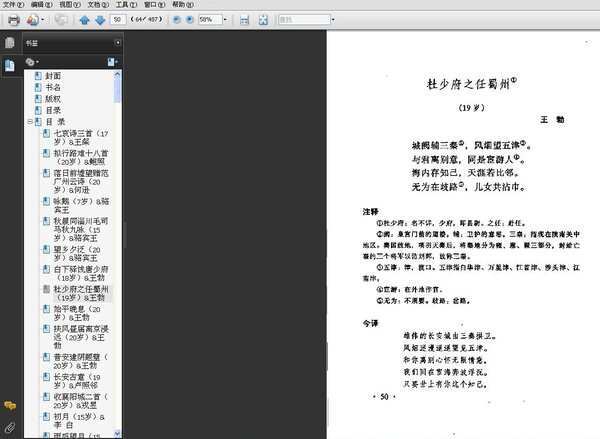The width and height of the screenshot is (600, 439).
Task: Click the Print toolbar icon
Action: (14, 20)
